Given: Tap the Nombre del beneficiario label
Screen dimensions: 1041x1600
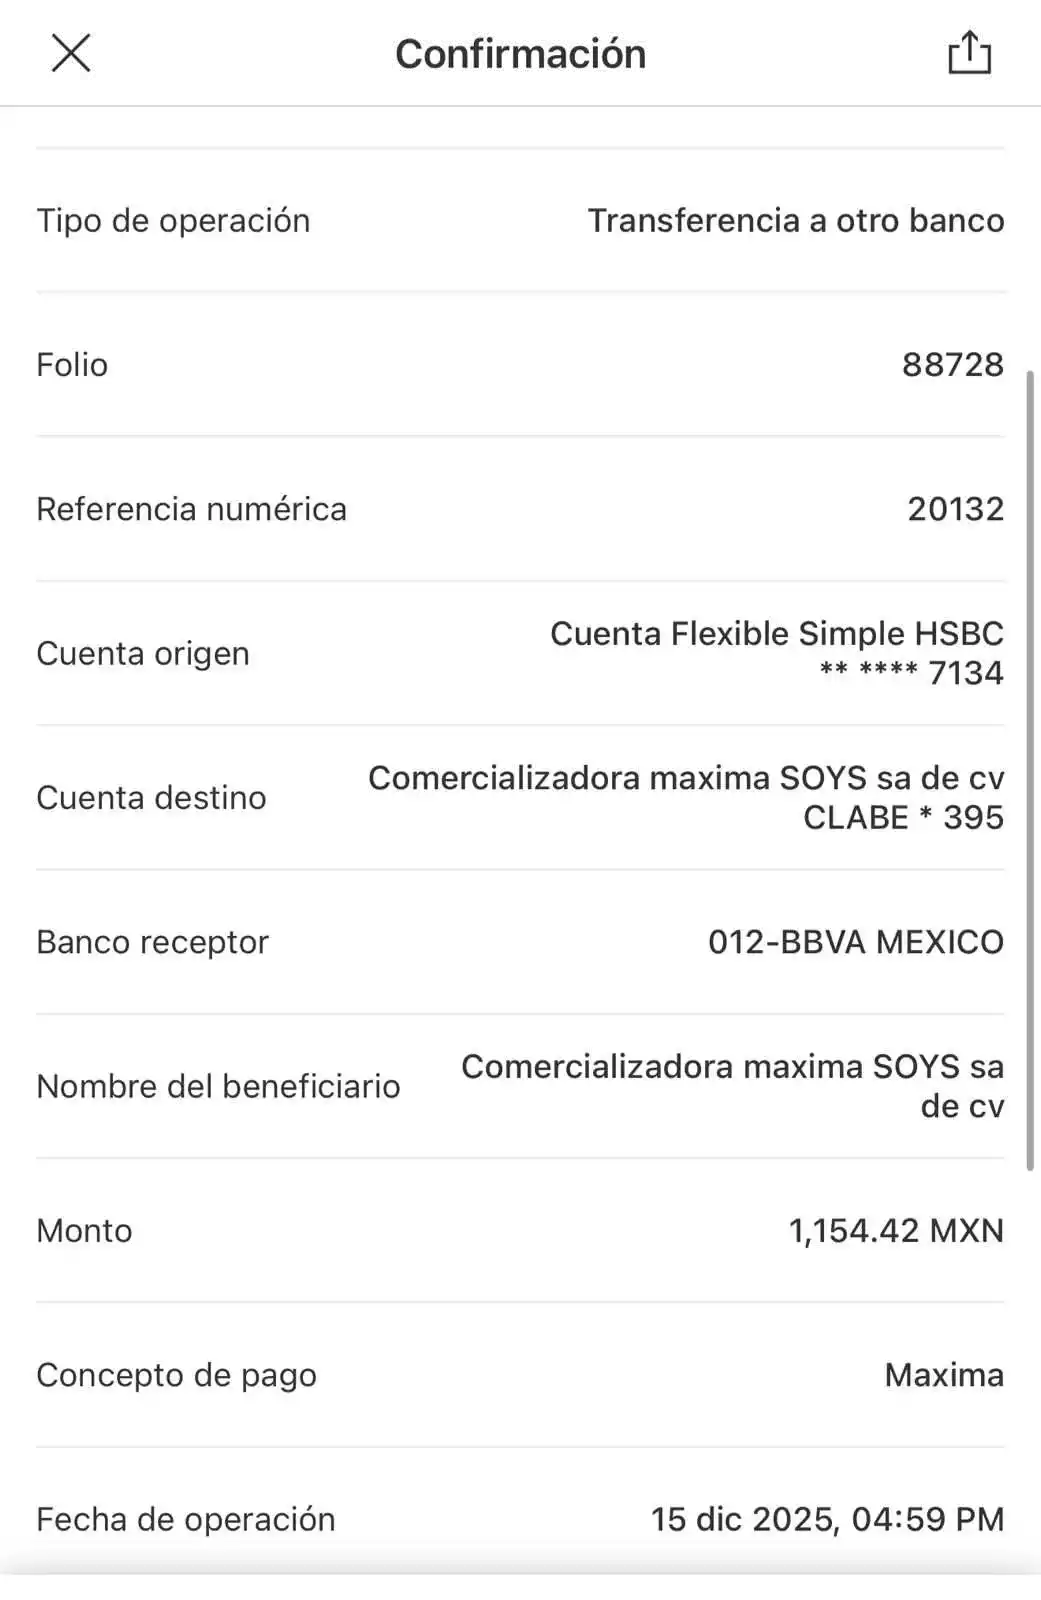Looking at the screenshot, I should [218, 1087].
